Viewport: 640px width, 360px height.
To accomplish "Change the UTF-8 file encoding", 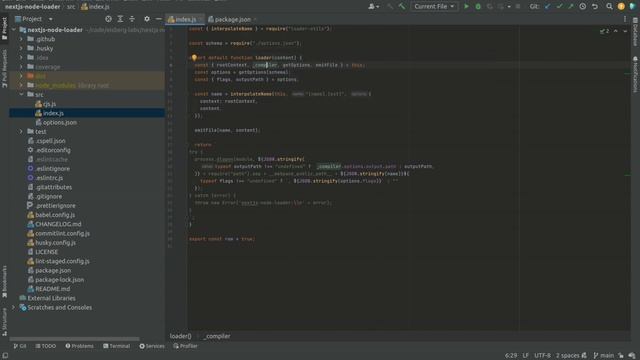I will [542, 356].
